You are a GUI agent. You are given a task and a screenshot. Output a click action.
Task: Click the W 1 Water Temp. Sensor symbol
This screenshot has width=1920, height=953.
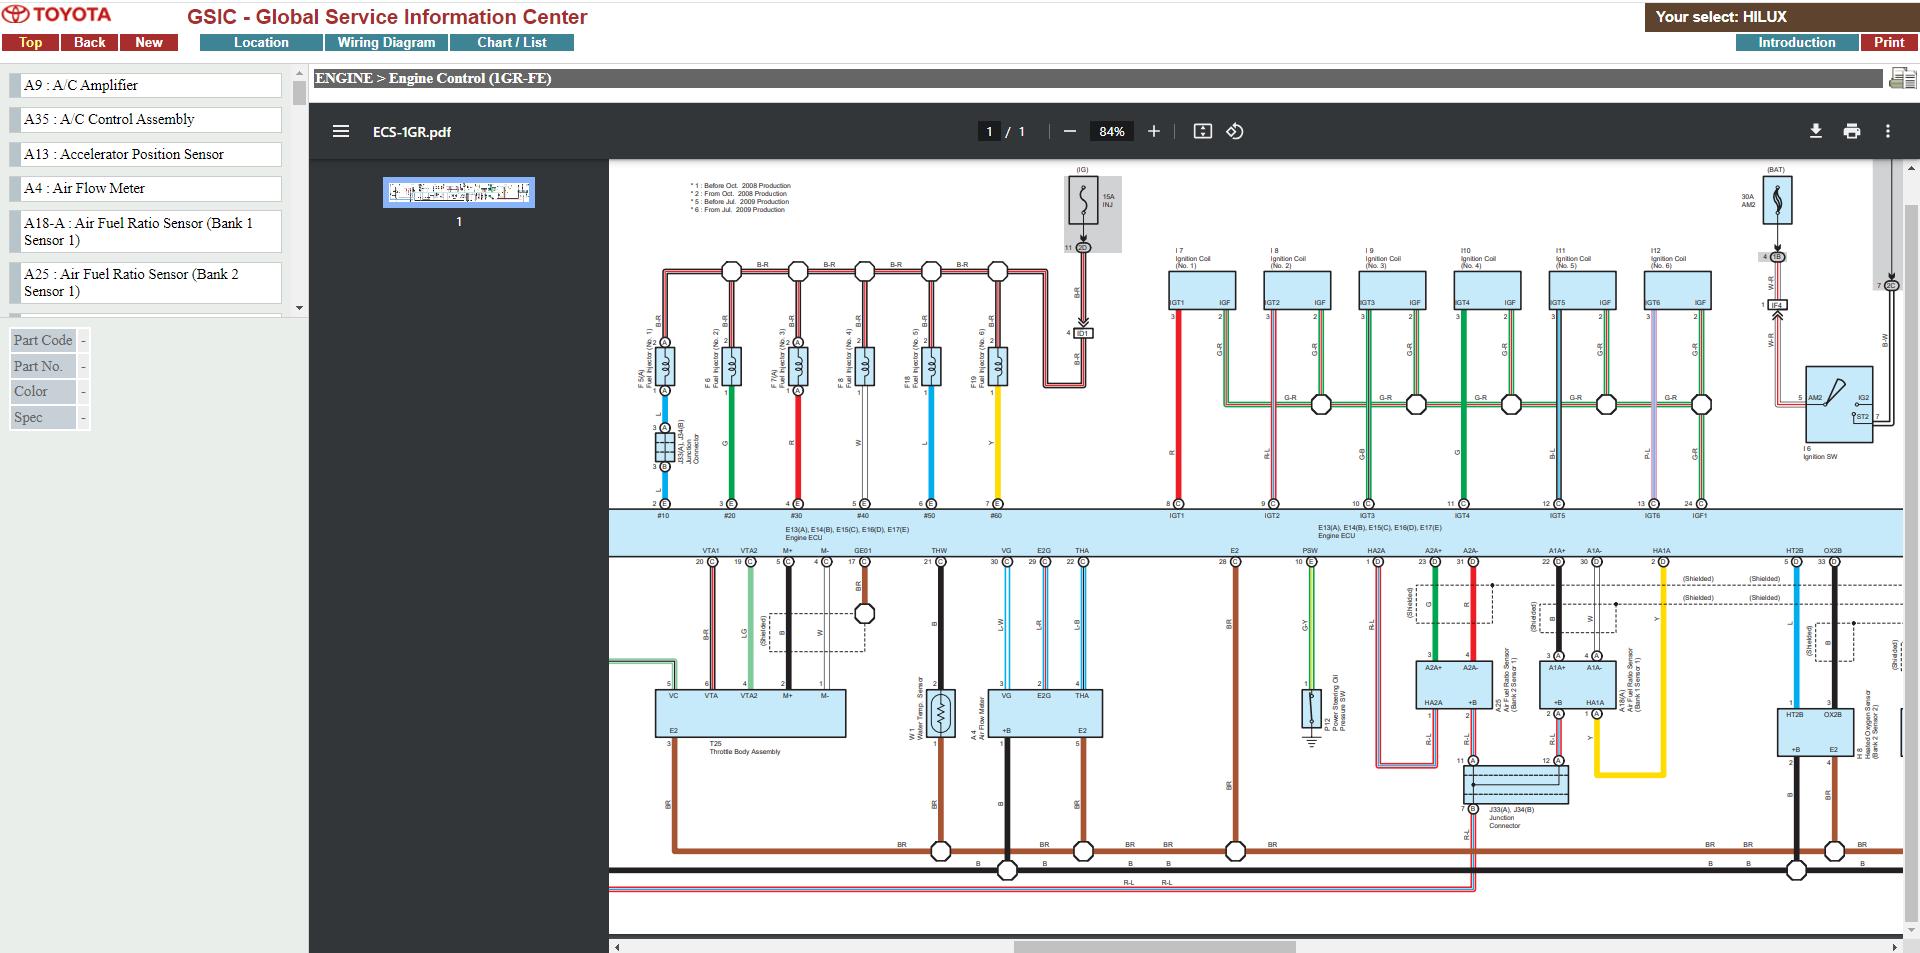click(940, 713)
